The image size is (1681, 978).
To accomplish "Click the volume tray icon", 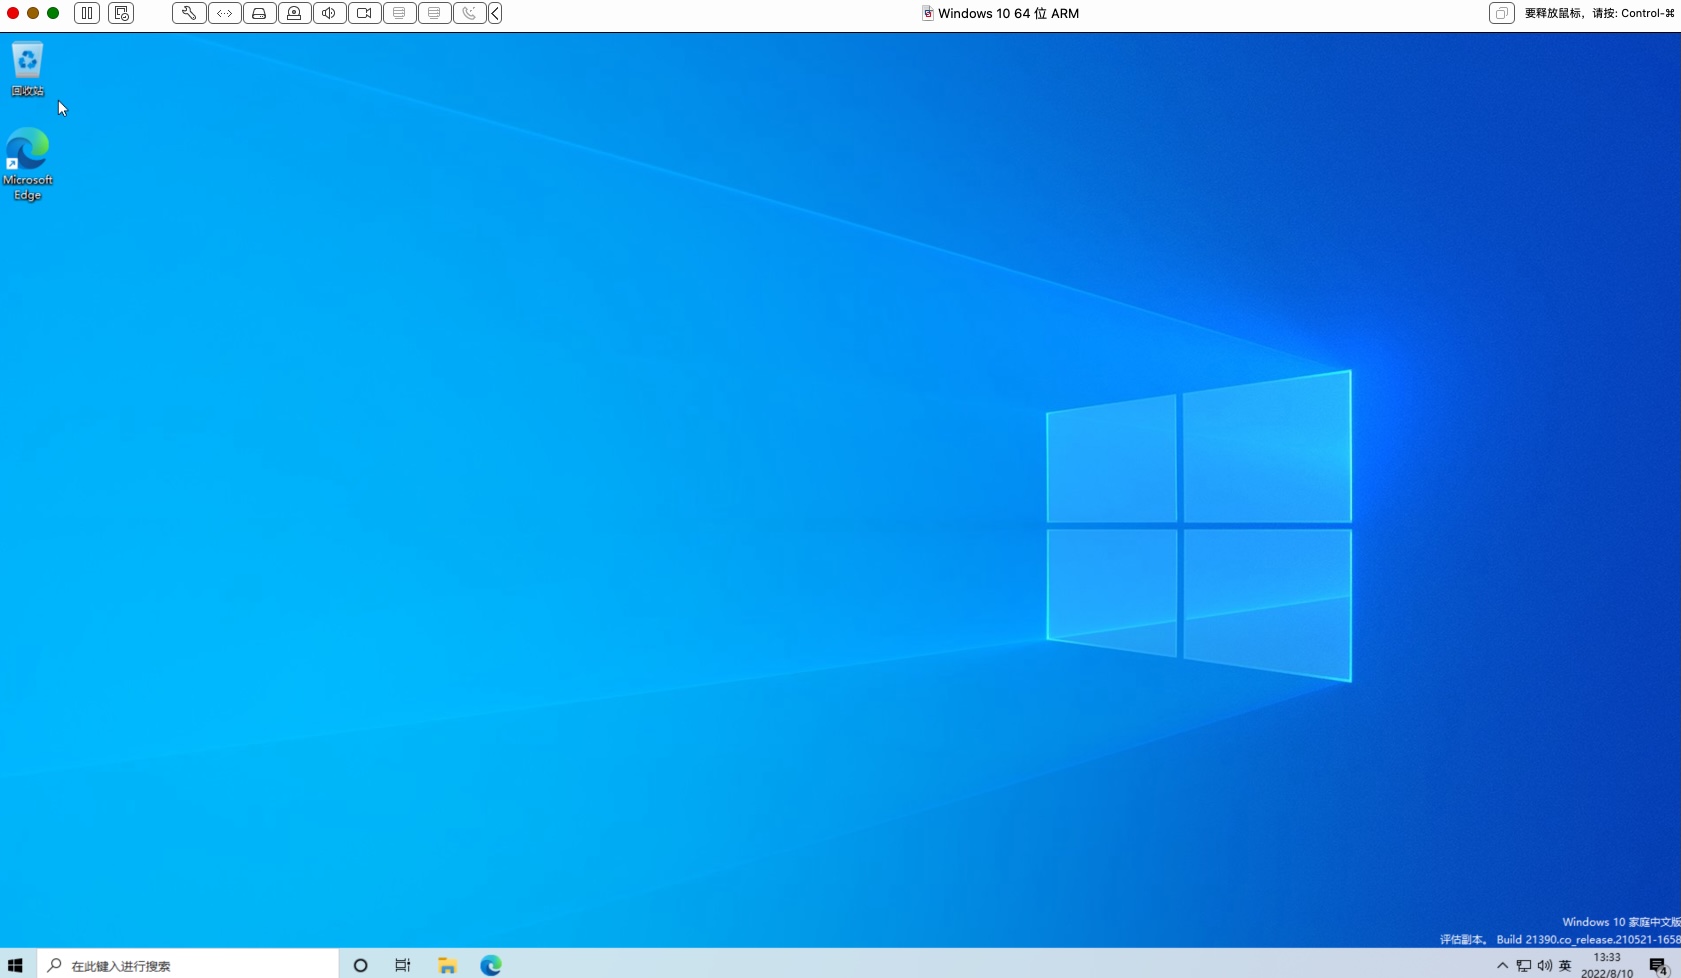I will [1545, 965].
